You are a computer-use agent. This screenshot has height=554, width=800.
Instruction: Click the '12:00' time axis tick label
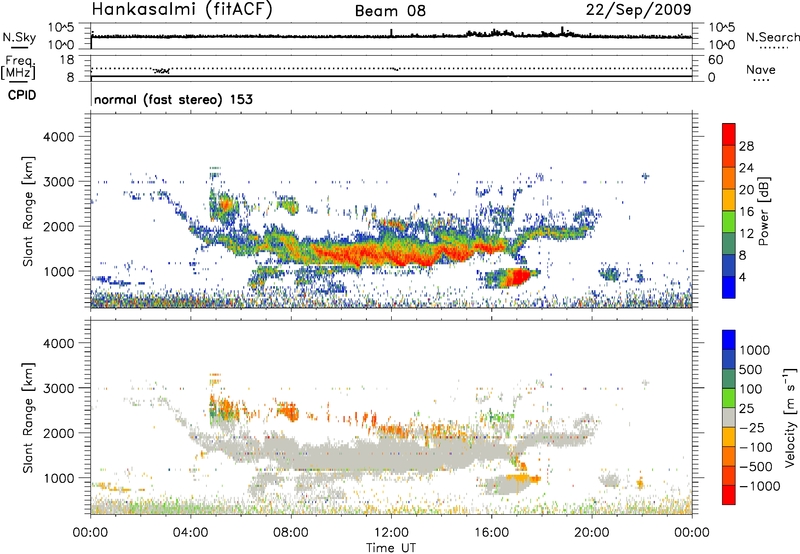[391, 533]
